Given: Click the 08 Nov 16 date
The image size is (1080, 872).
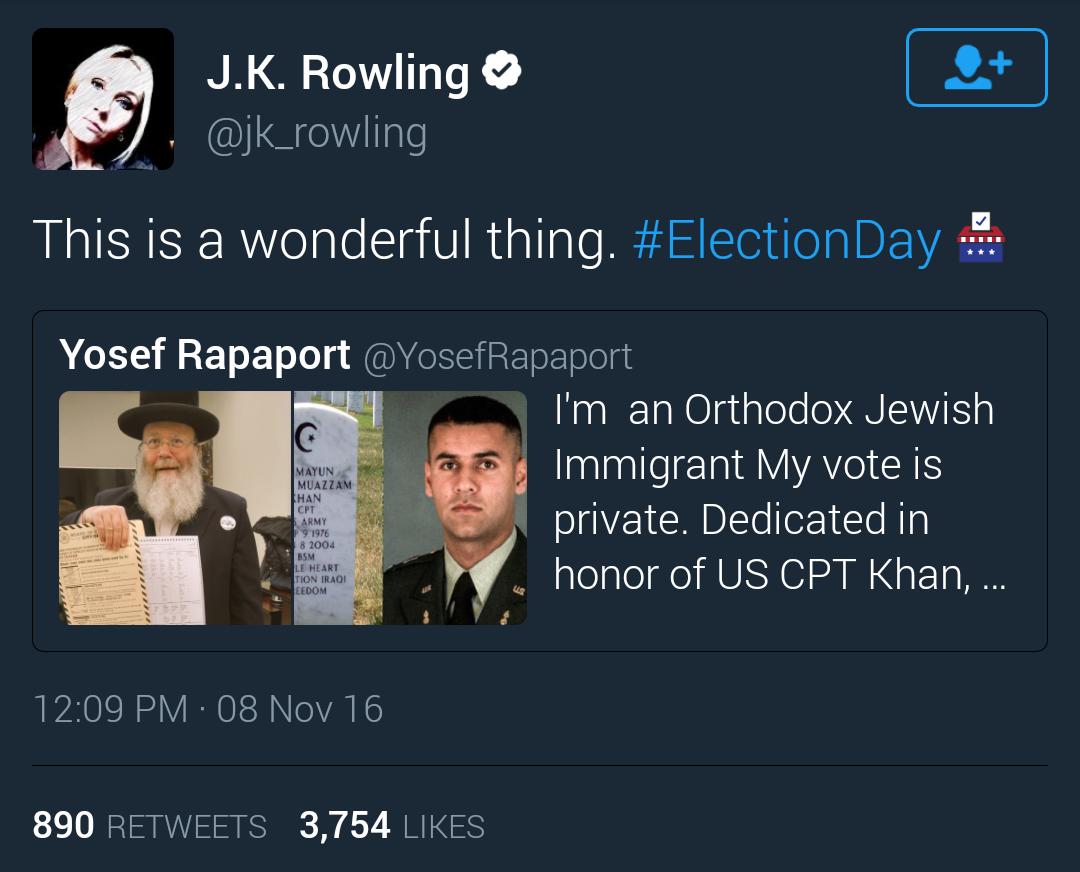Looking at the screenshot, I should pyautogui.click(x=300, y=709).
